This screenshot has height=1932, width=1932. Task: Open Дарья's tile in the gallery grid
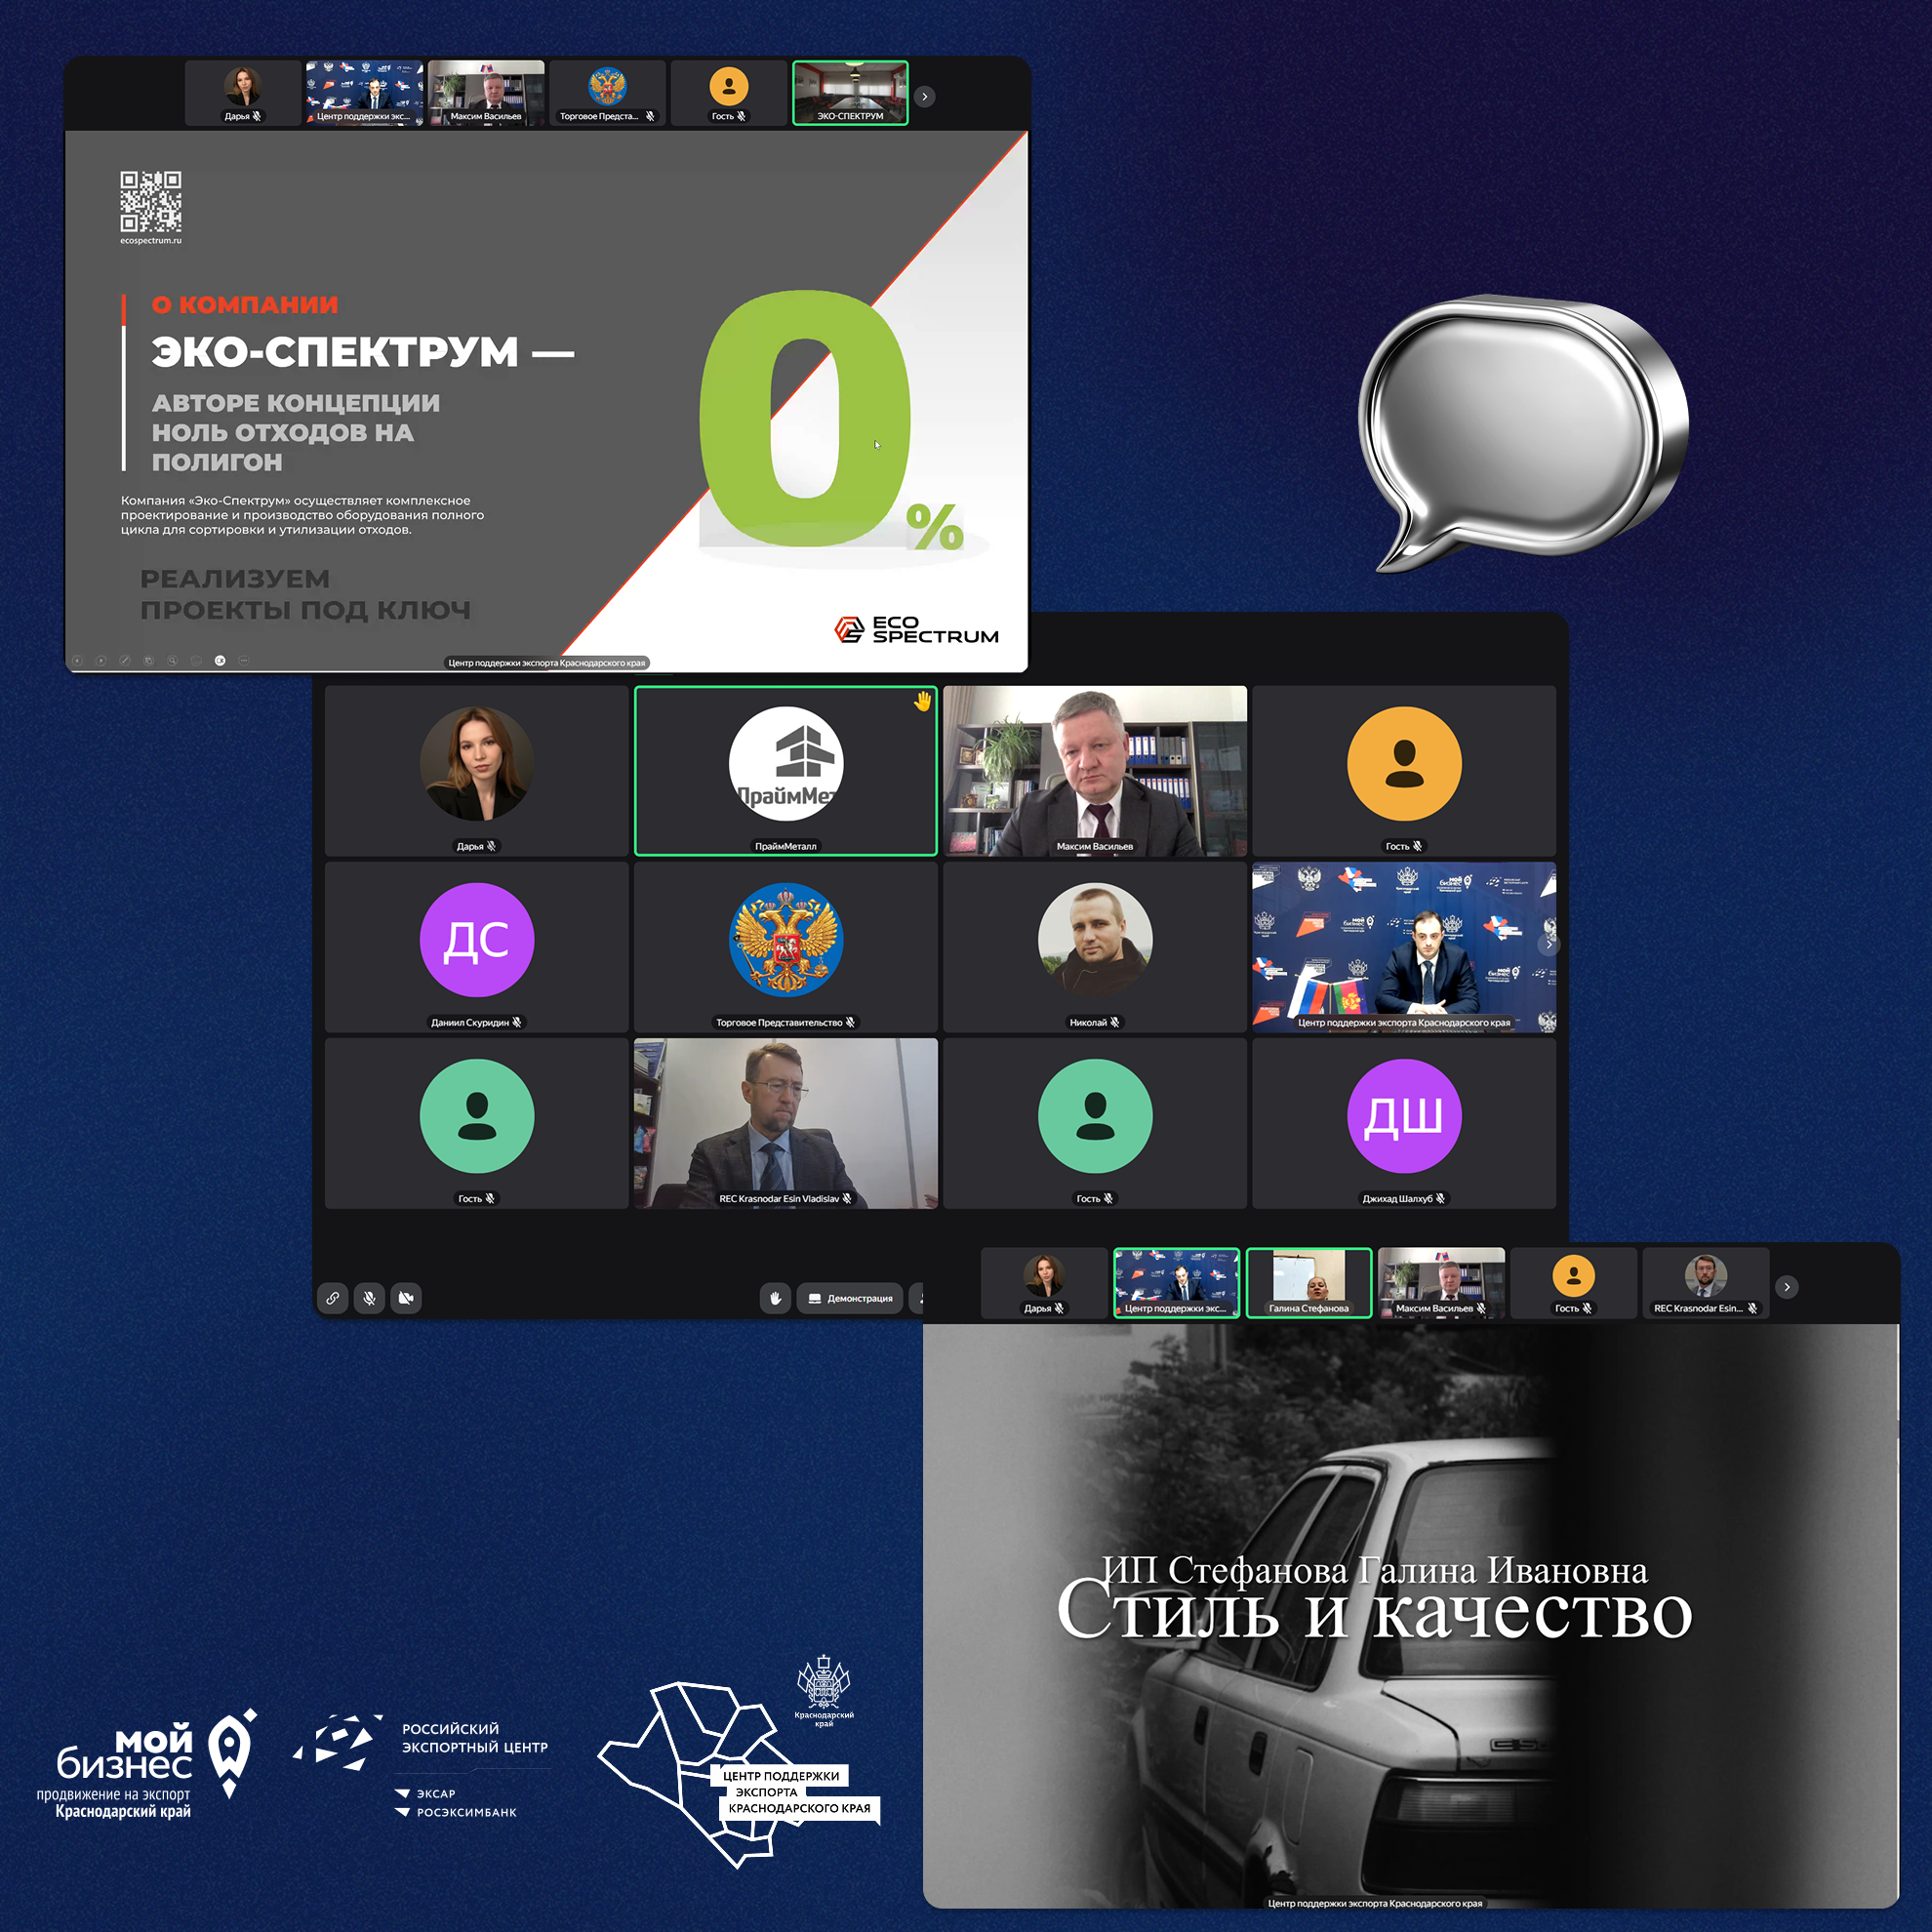477,771
